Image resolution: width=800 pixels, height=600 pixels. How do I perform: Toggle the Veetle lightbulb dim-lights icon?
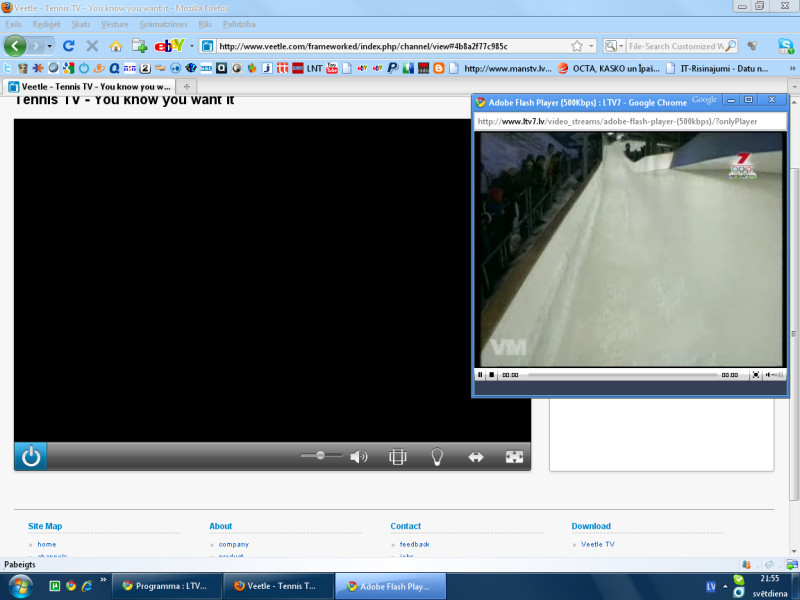click(x=437, y=457)
